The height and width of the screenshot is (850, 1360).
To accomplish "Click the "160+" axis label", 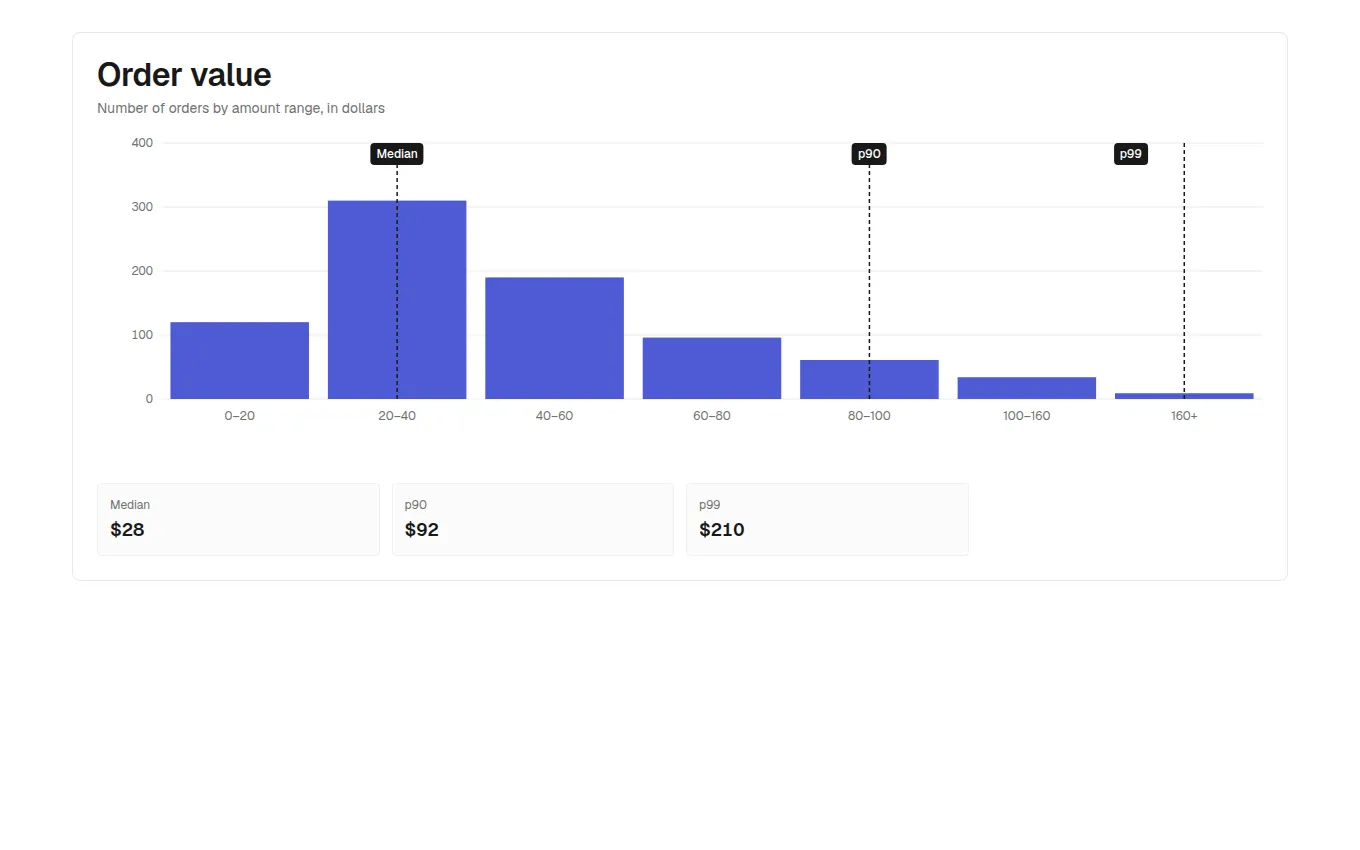I will (x=1184, y=416).
